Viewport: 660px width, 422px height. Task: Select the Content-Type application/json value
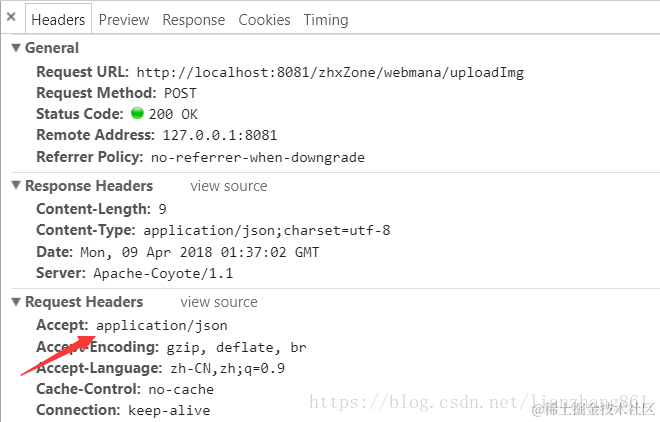(x=266, y=231)
